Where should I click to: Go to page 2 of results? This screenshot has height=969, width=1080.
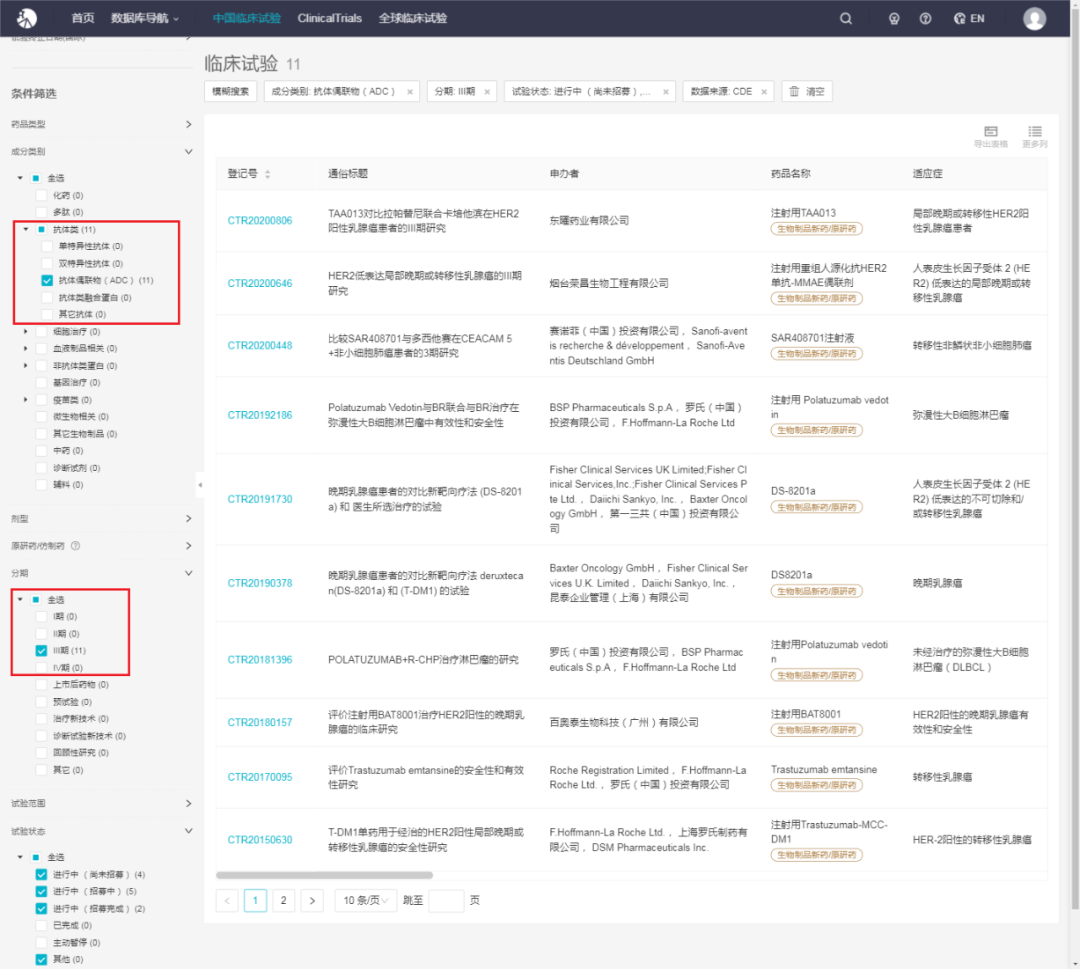[283, 900]
